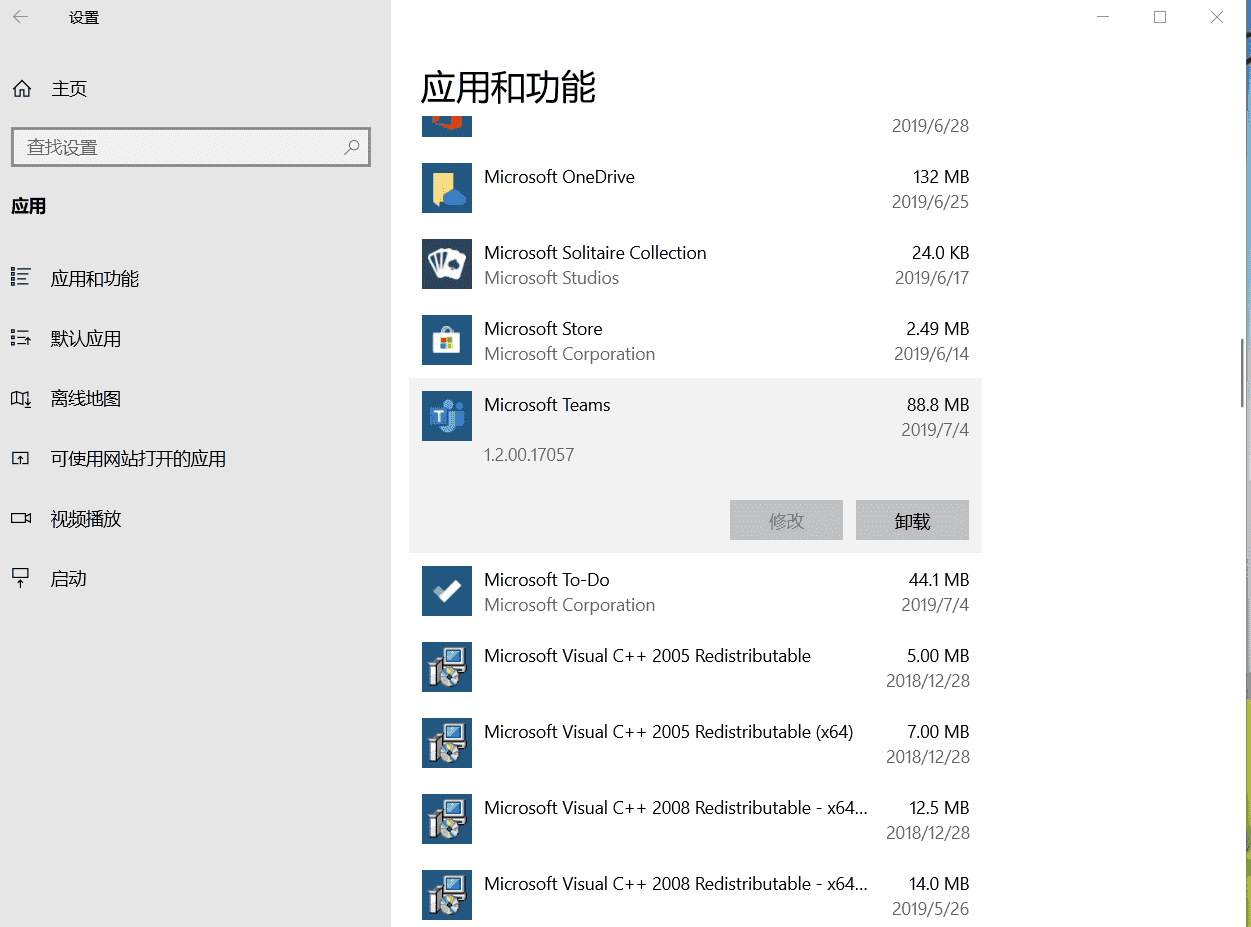Click the back arrow in the title bar

21,17
